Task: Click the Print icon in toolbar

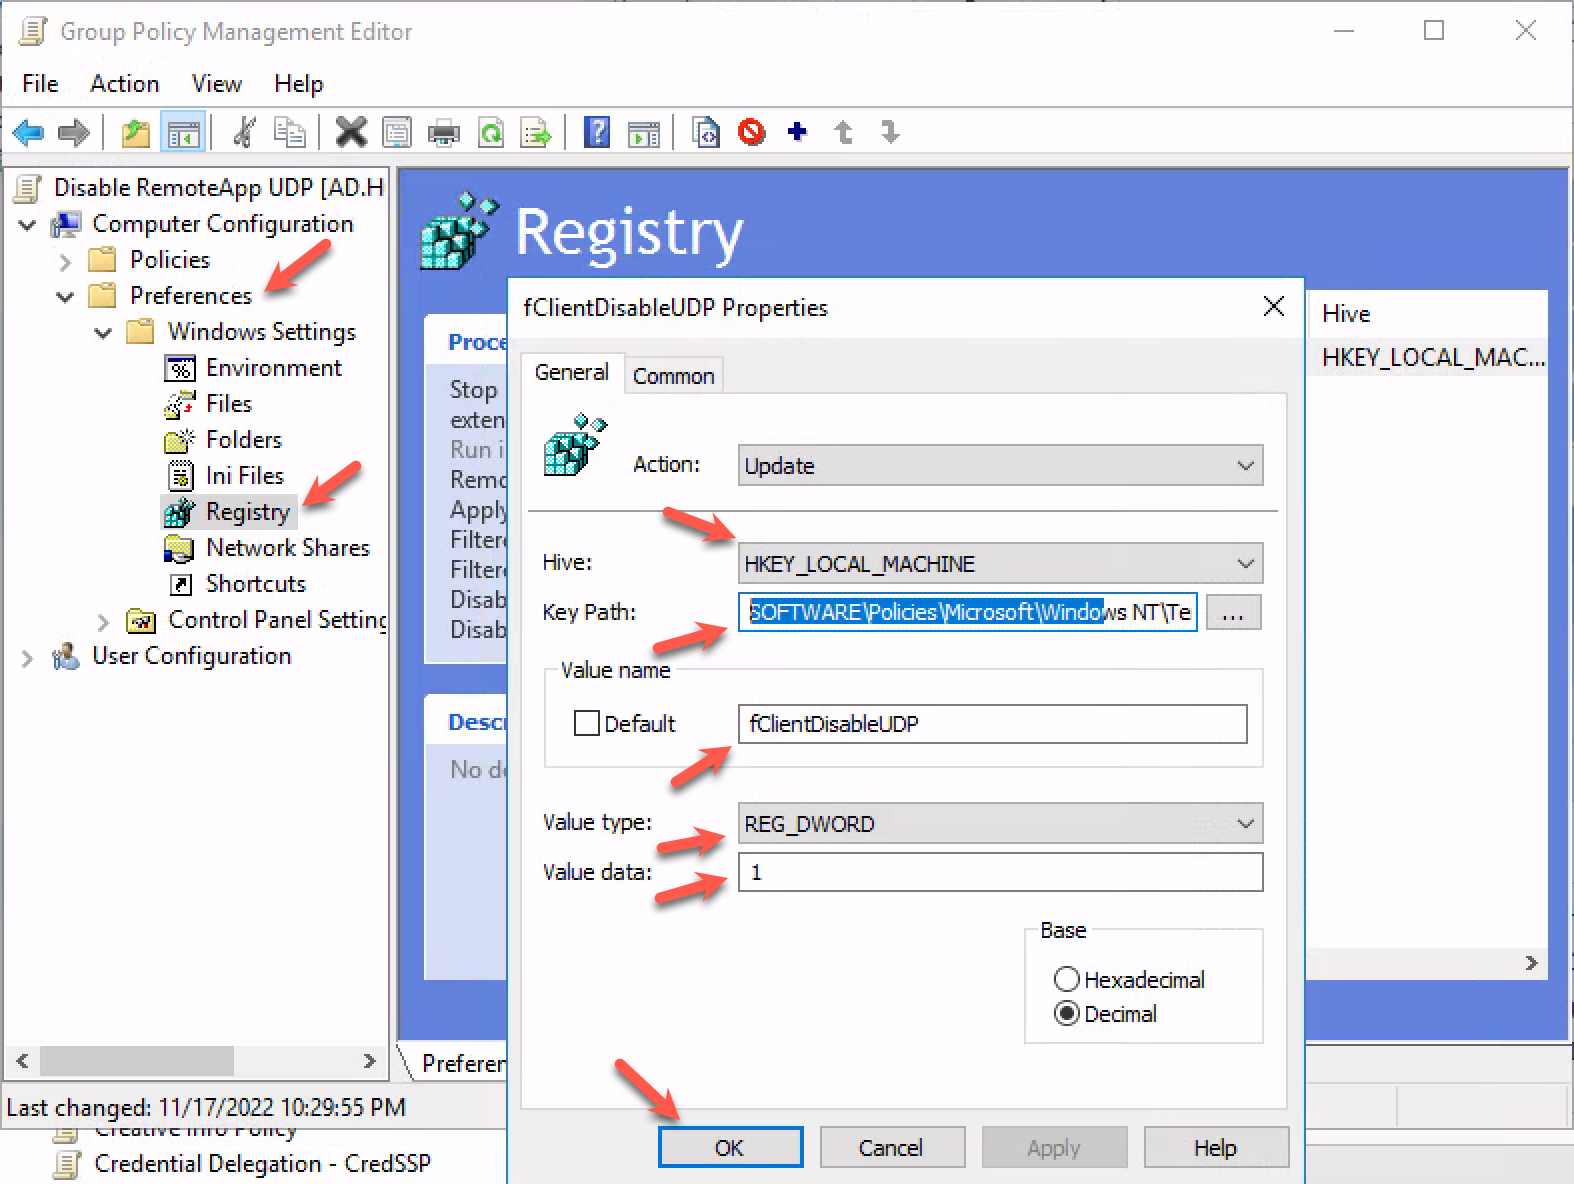Action: click(443, 132)
